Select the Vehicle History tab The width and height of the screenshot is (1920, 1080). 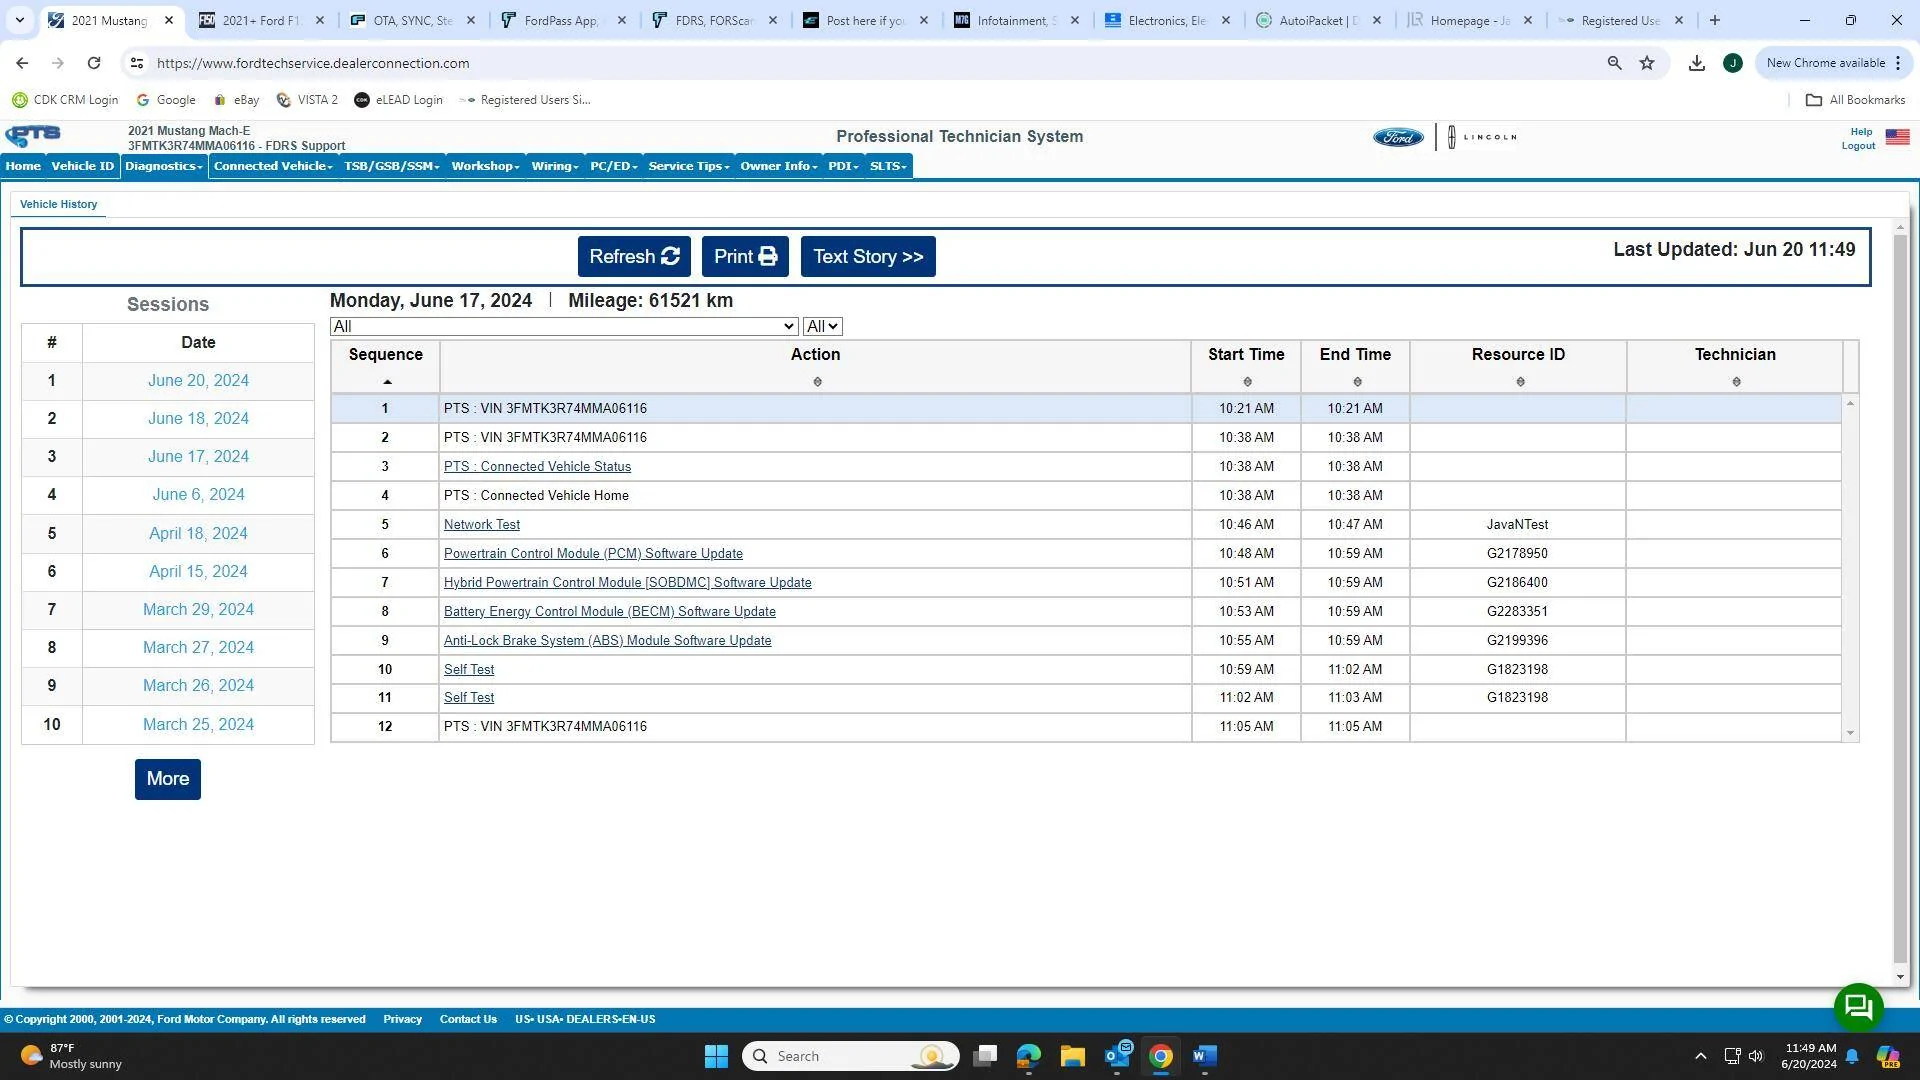(58, 204)
